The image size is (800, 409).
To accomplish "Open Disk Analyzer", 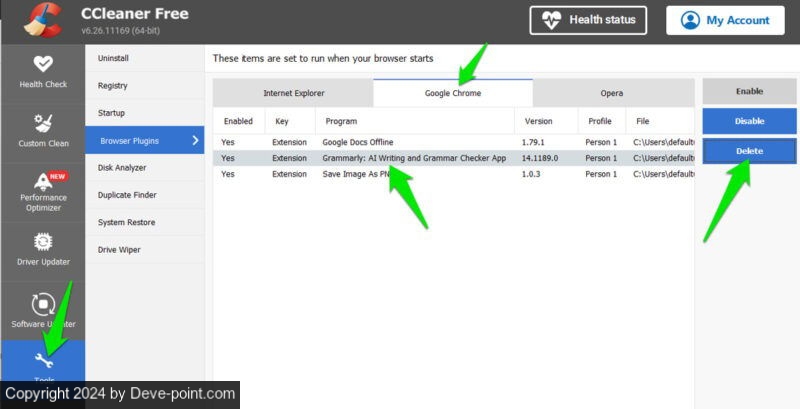I will tap(122, 168).
